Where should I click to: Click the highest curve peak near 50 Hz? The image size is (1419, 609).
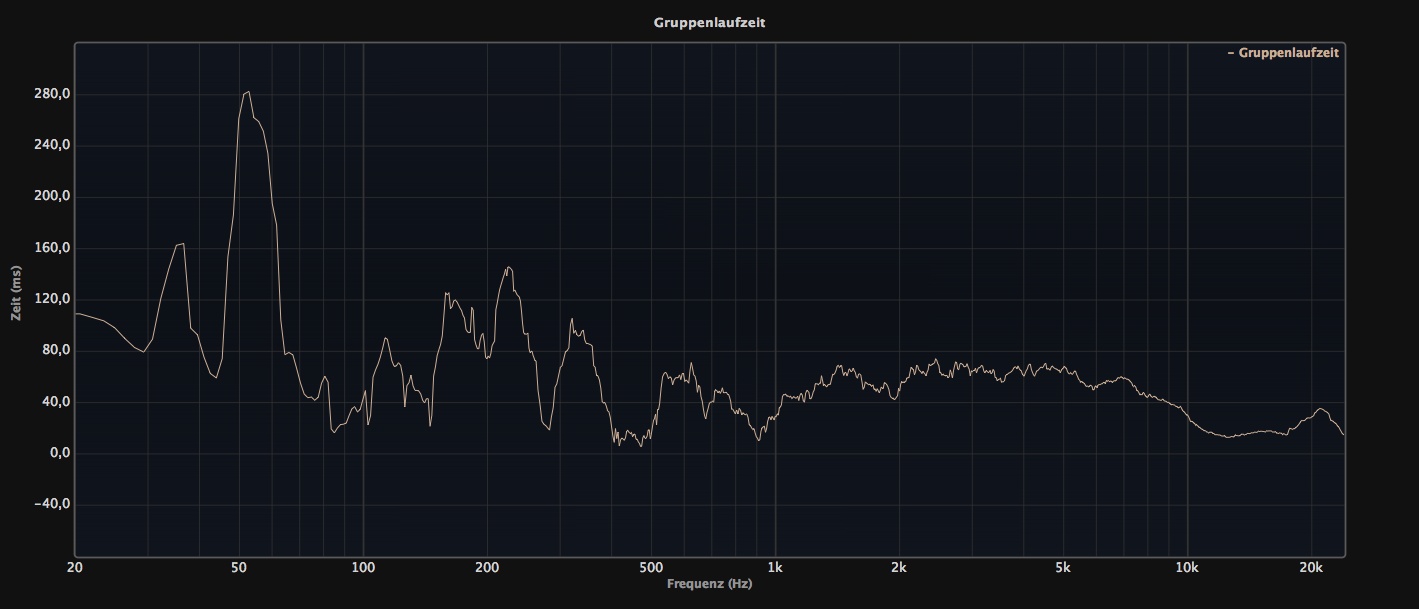coord(247,92)
